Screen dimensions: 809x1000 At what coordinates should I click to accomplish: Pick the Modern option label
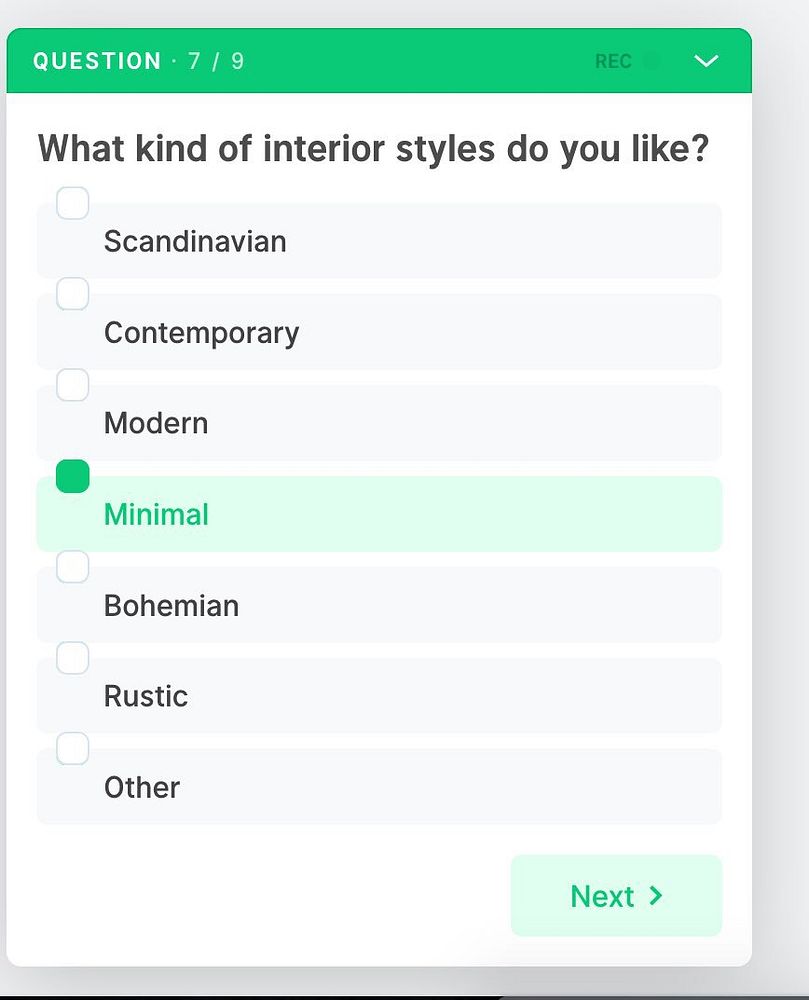(x=156, y=423)
